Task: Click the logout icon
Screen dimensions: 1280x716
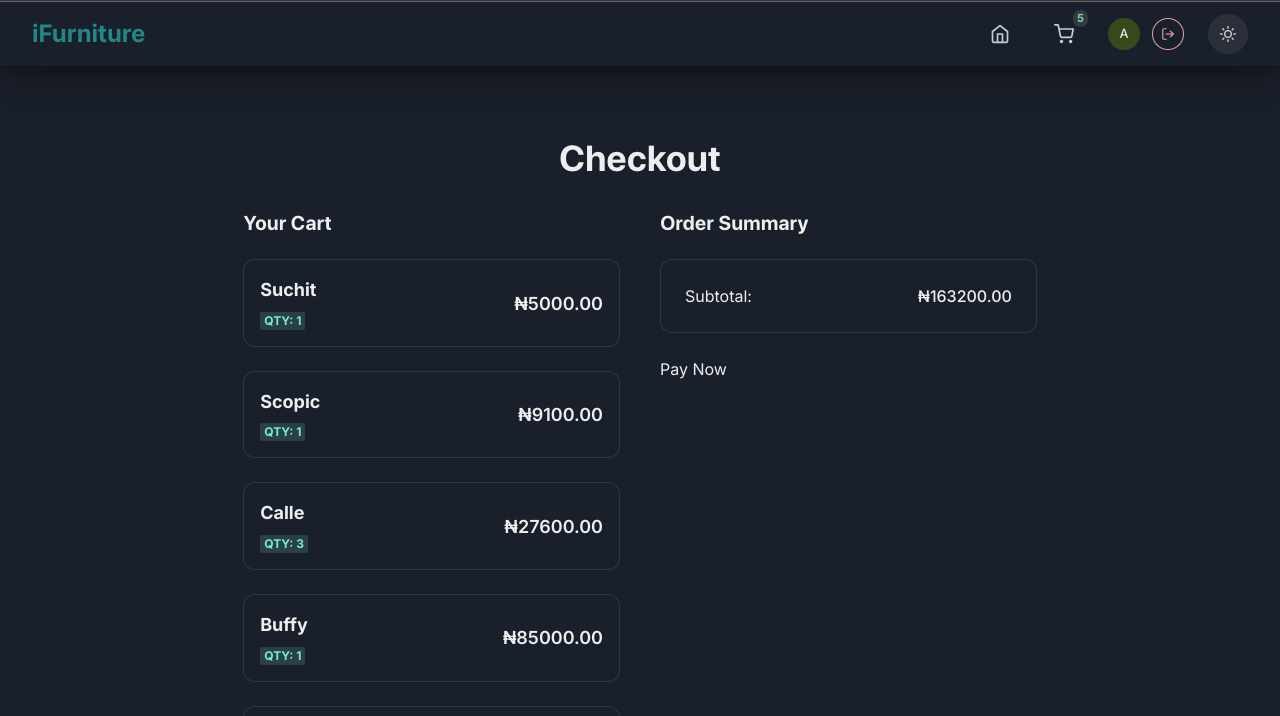Action: (1168, 34)
